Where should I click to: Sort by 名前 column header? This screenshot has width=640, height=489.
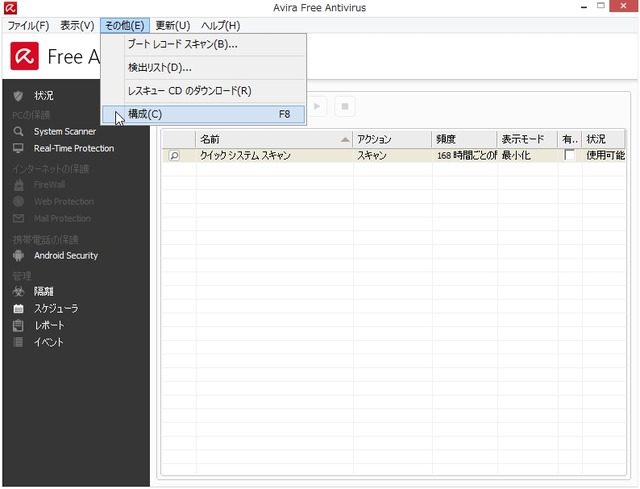coord(274,139)
